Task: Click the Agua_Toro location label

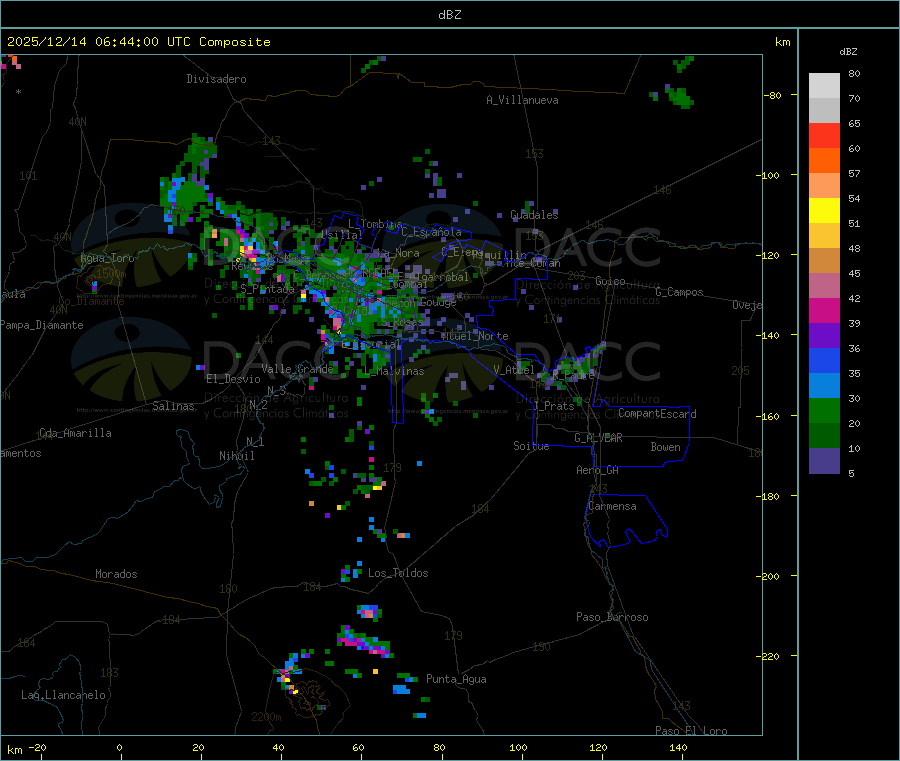Action: coord(107,258)
